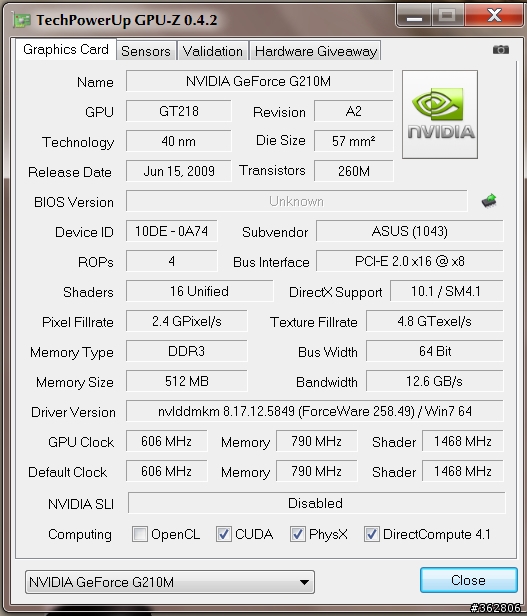Click the GPU field showing GT218
527x616 pixels.
[x=179, y=111]
